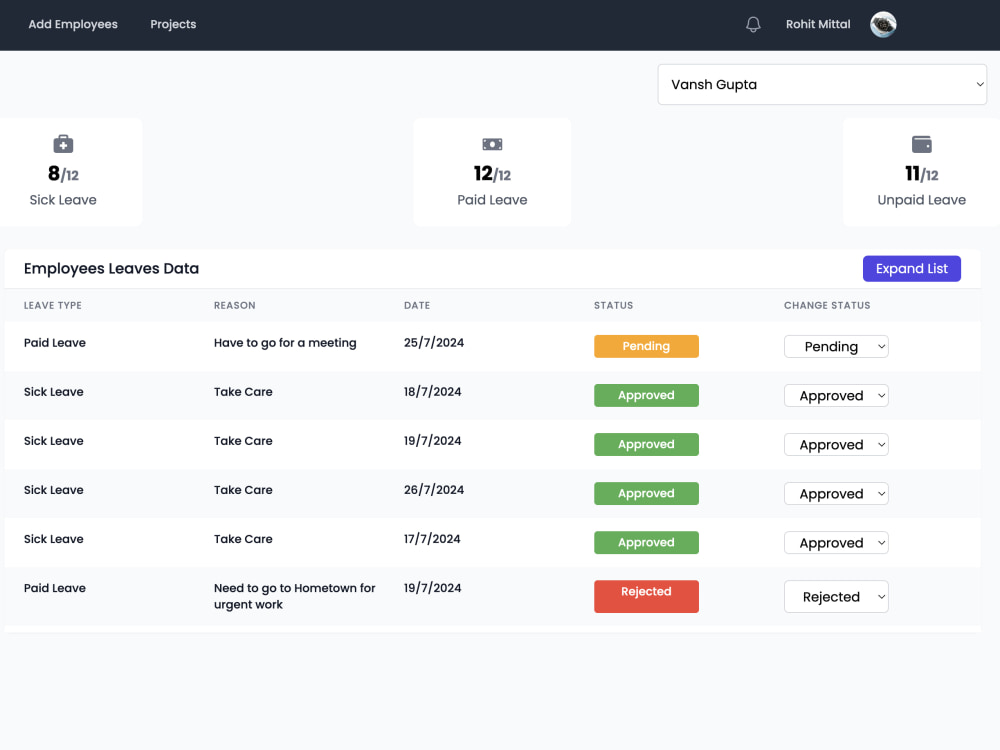The height and width of the screenshot is (750, 1000).
Task: Click the Unpaid Leave wallet icon
Action: pyautogui.click(x=922, y=144)
